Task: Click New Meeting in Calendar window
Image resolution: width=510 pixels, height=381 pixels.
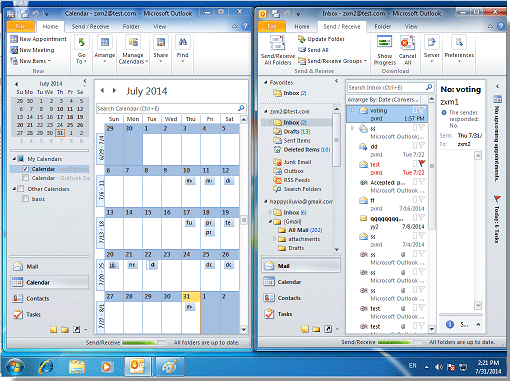Action: click(x=32, y=50)
